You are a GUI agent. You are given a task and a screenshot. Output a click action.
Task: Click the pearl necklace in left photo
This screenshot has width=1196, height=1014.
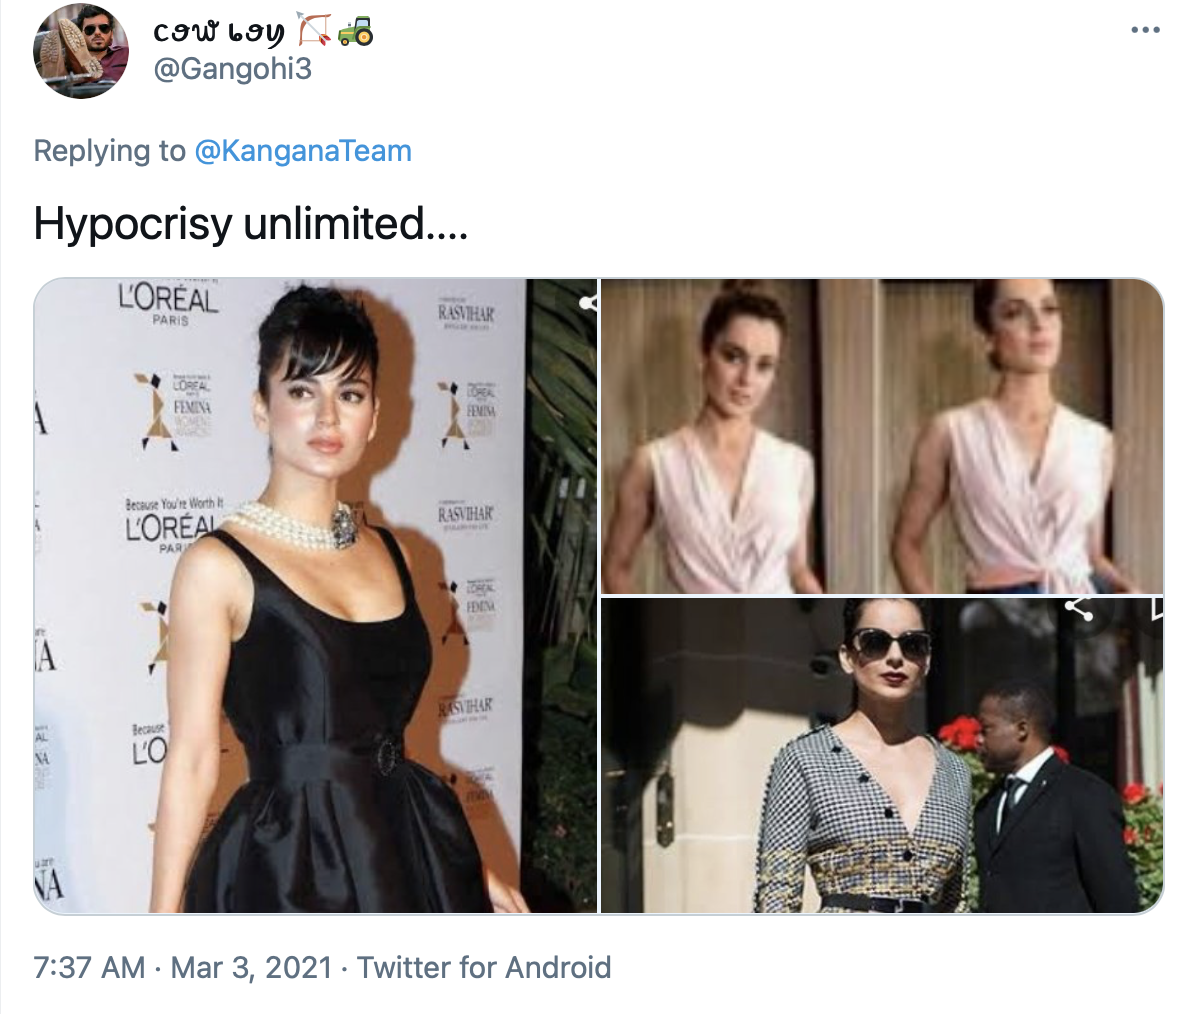click(294, 526)
